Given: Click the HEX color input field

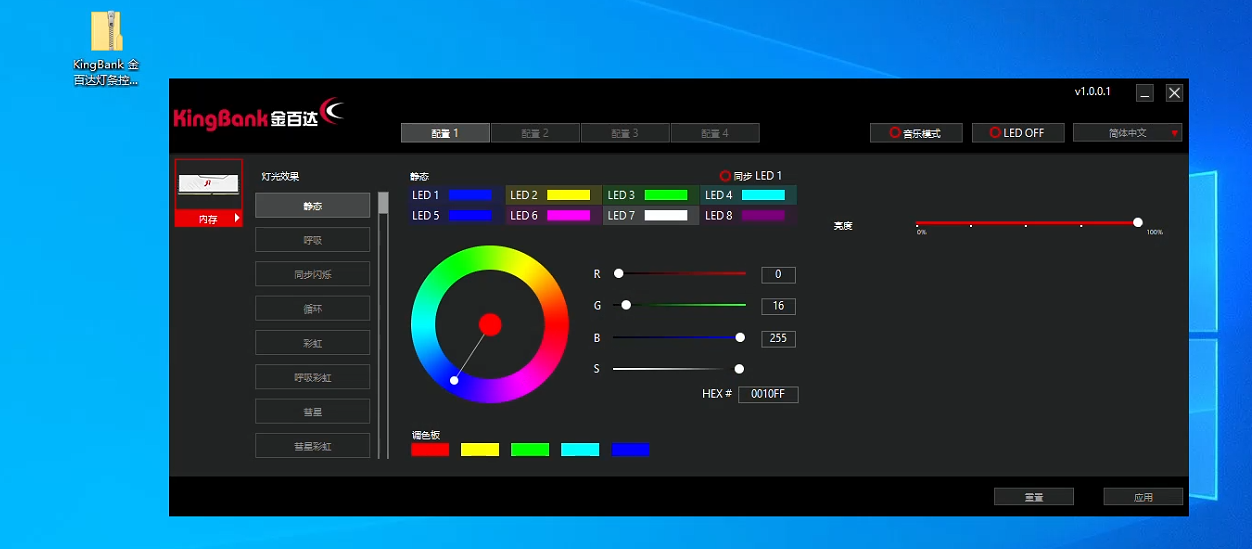Looking at the screenshot, I should coord(768,395).
